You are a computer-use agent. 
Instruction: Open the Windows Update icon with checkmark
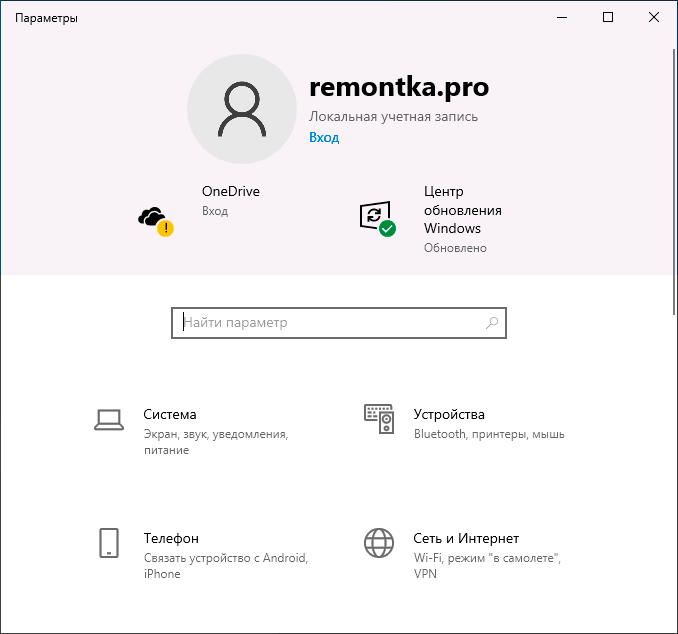[x=377, y=219]
